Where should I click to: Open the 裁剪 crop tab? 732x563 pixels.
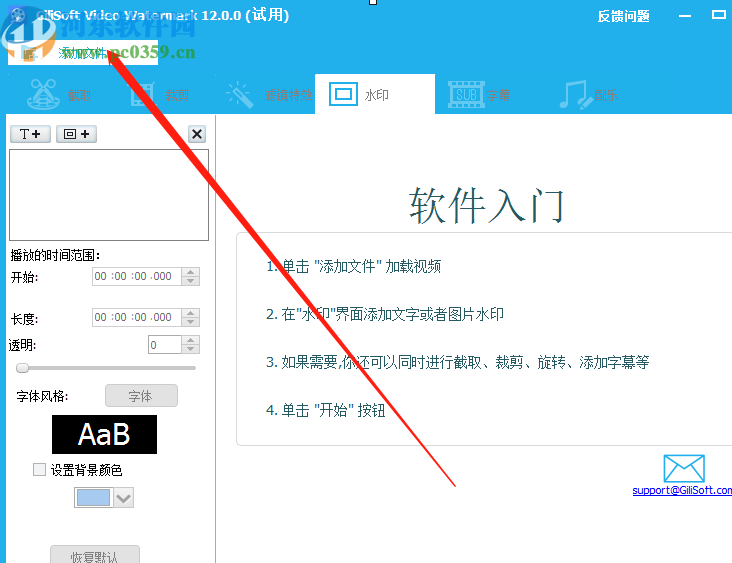[160, 94]
